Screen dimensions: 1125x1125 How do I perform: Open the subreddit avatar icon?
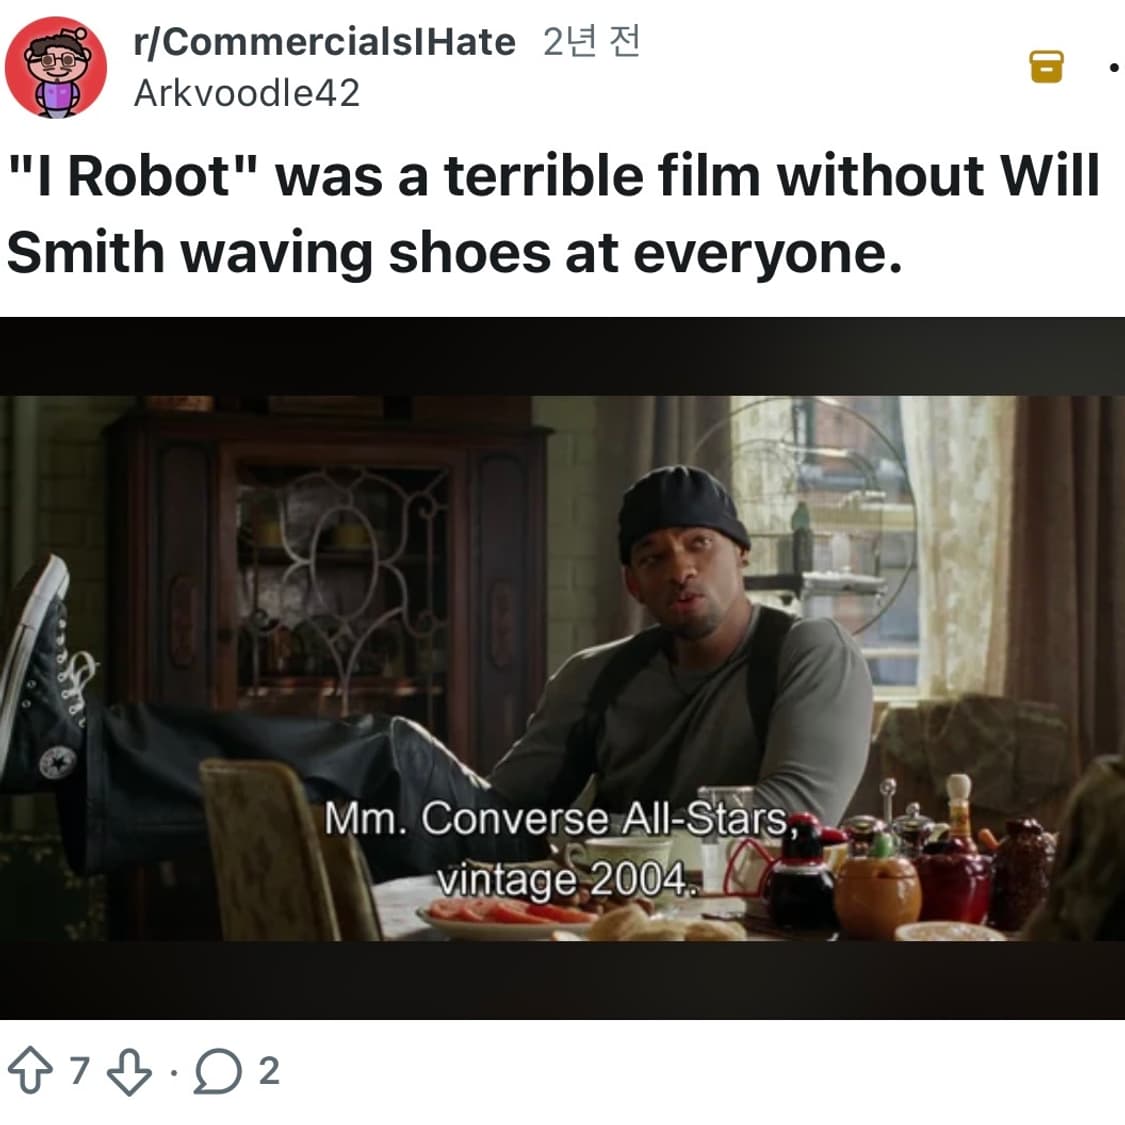56,67
